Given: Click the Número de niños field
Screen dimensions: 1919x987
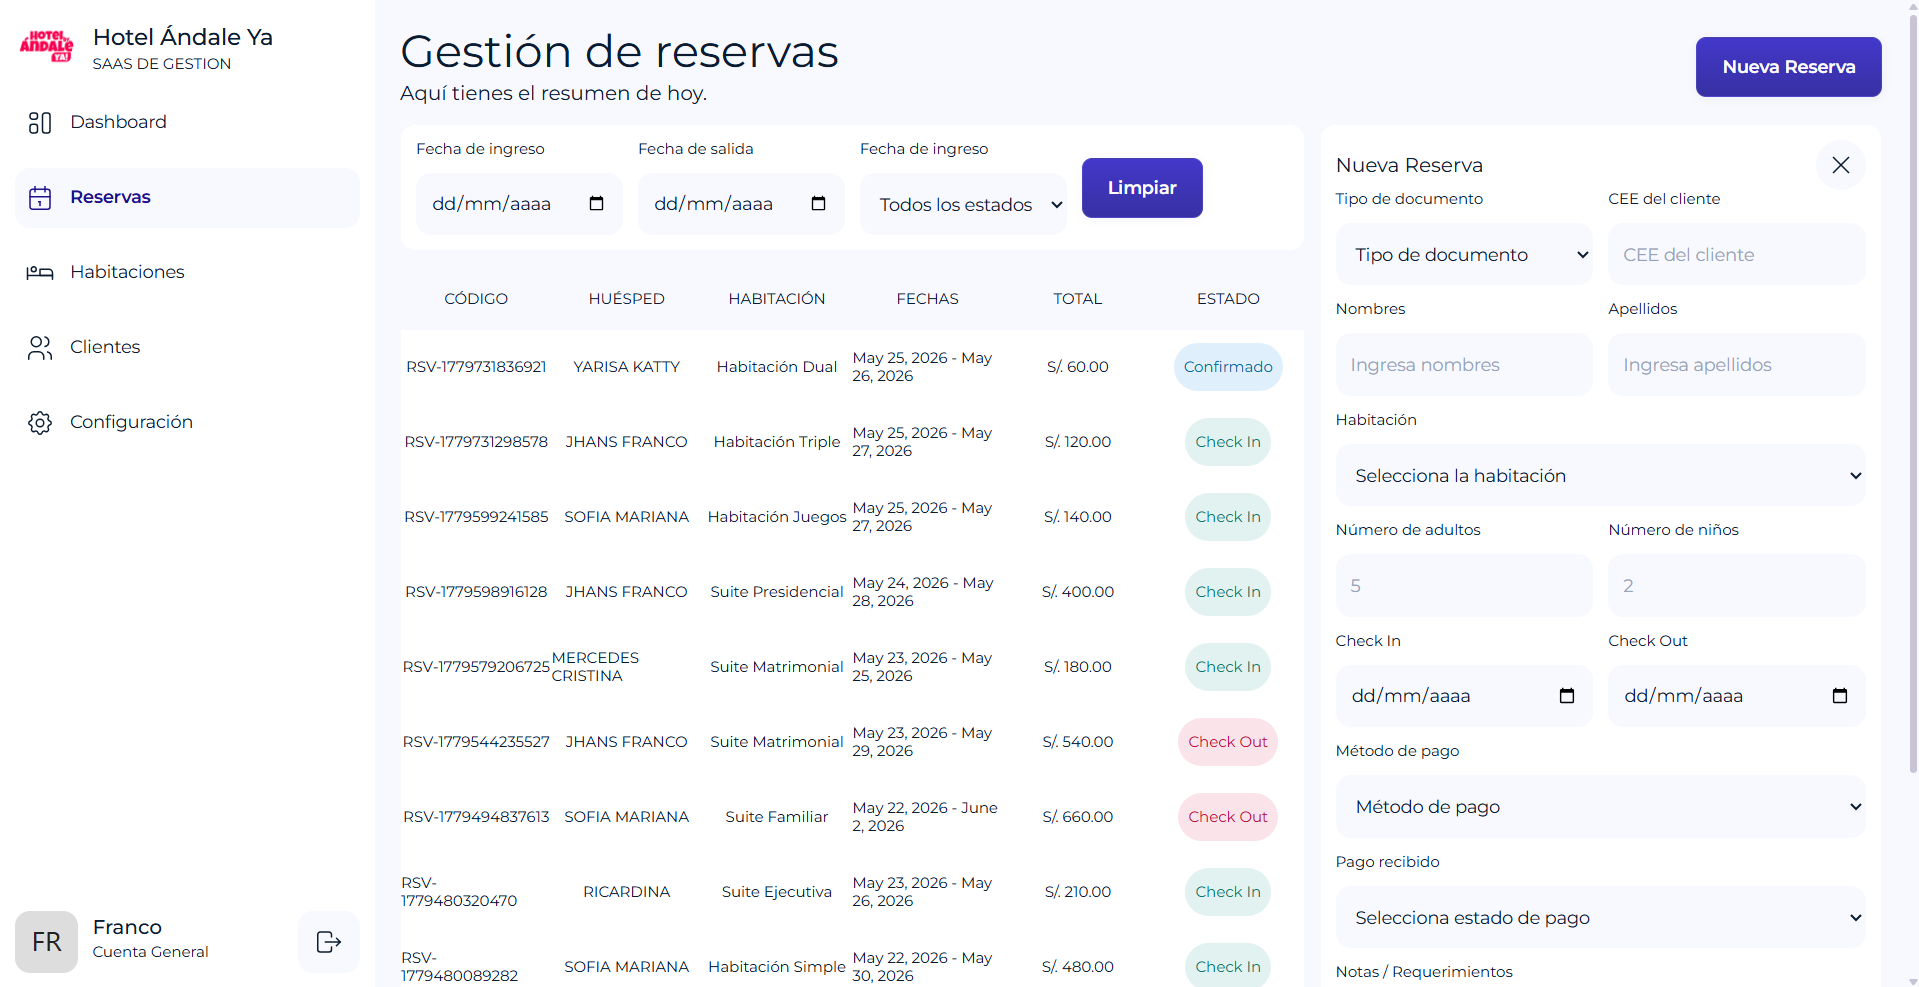Looking at the screenshot, I should (1736, 586).
